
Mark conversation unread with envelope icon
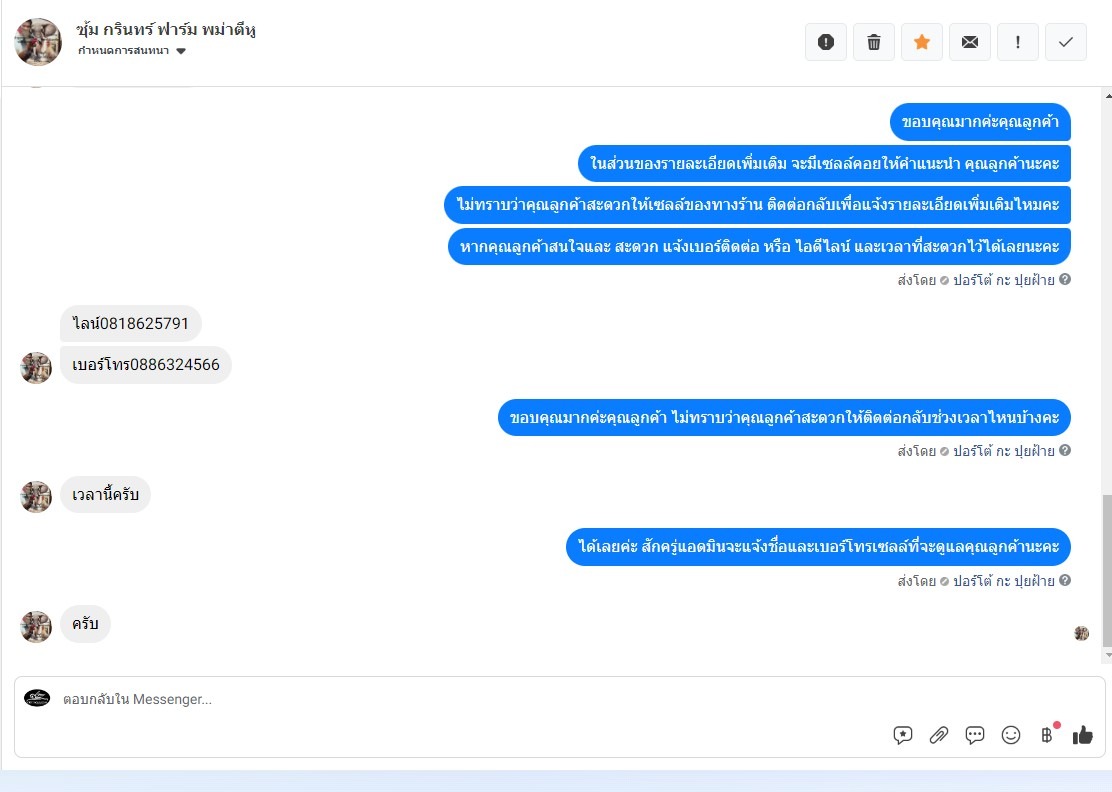click(969, 42)
